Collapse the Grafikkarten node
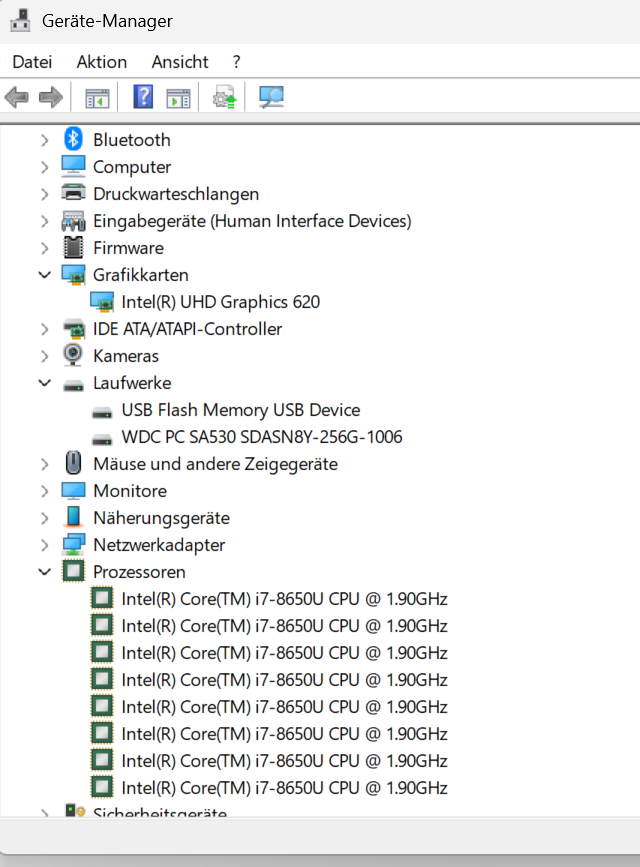The image size is (640, 867). coord(44,275)
